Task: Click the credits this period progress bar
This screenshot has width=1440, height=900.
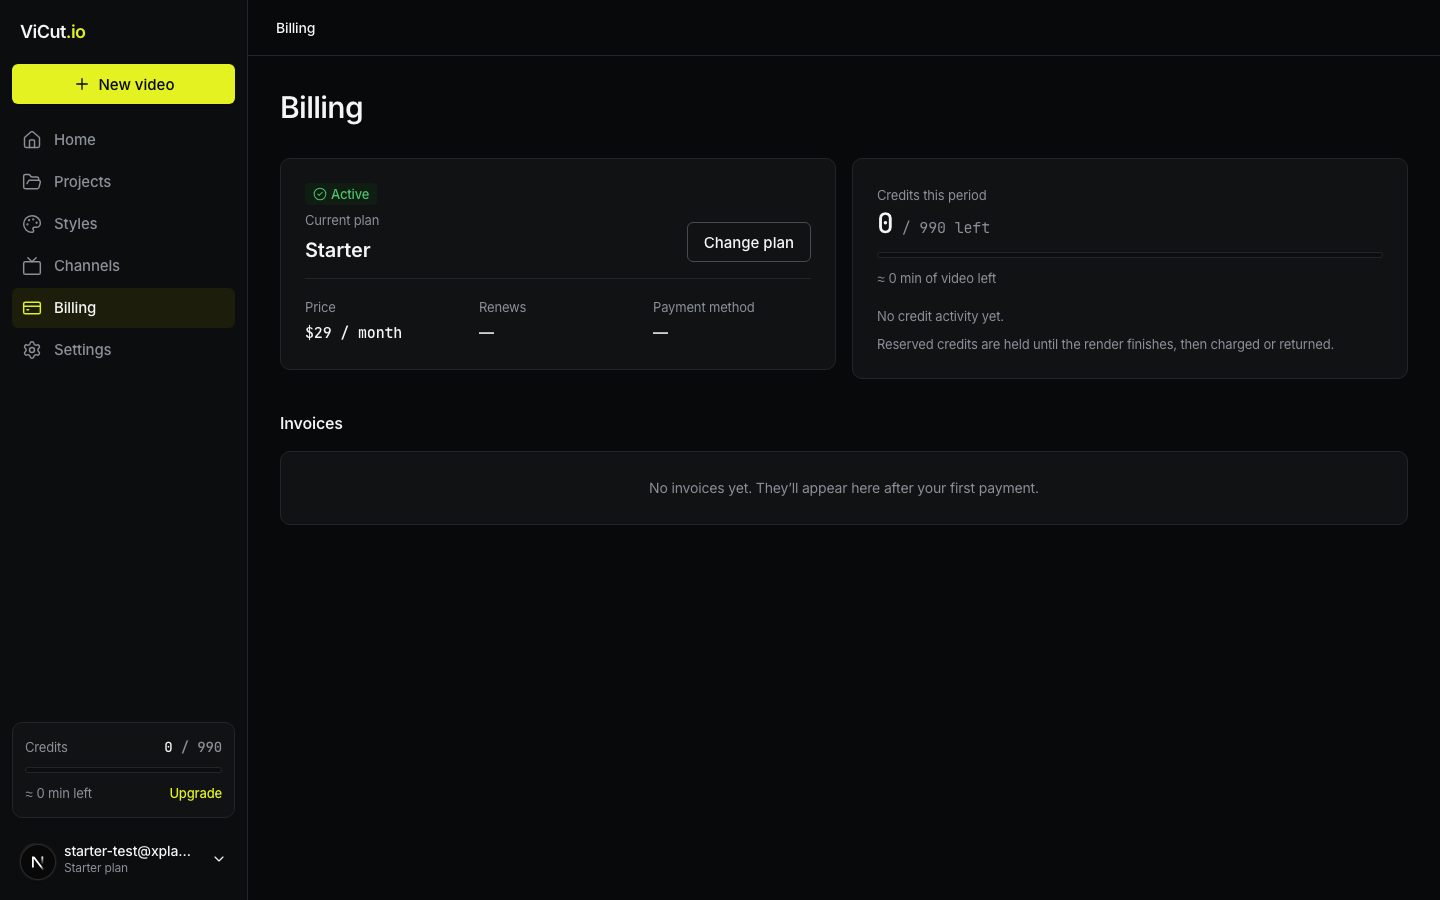Action: tap(1130, 255)
